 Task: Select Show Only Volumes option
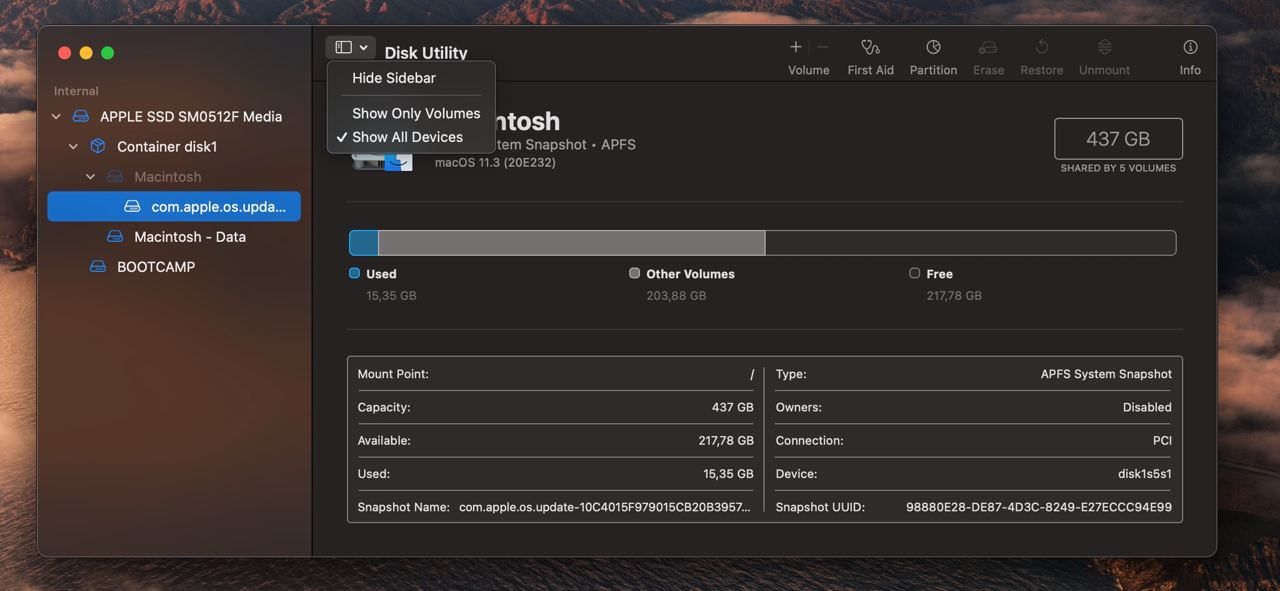tap(416, 113)
